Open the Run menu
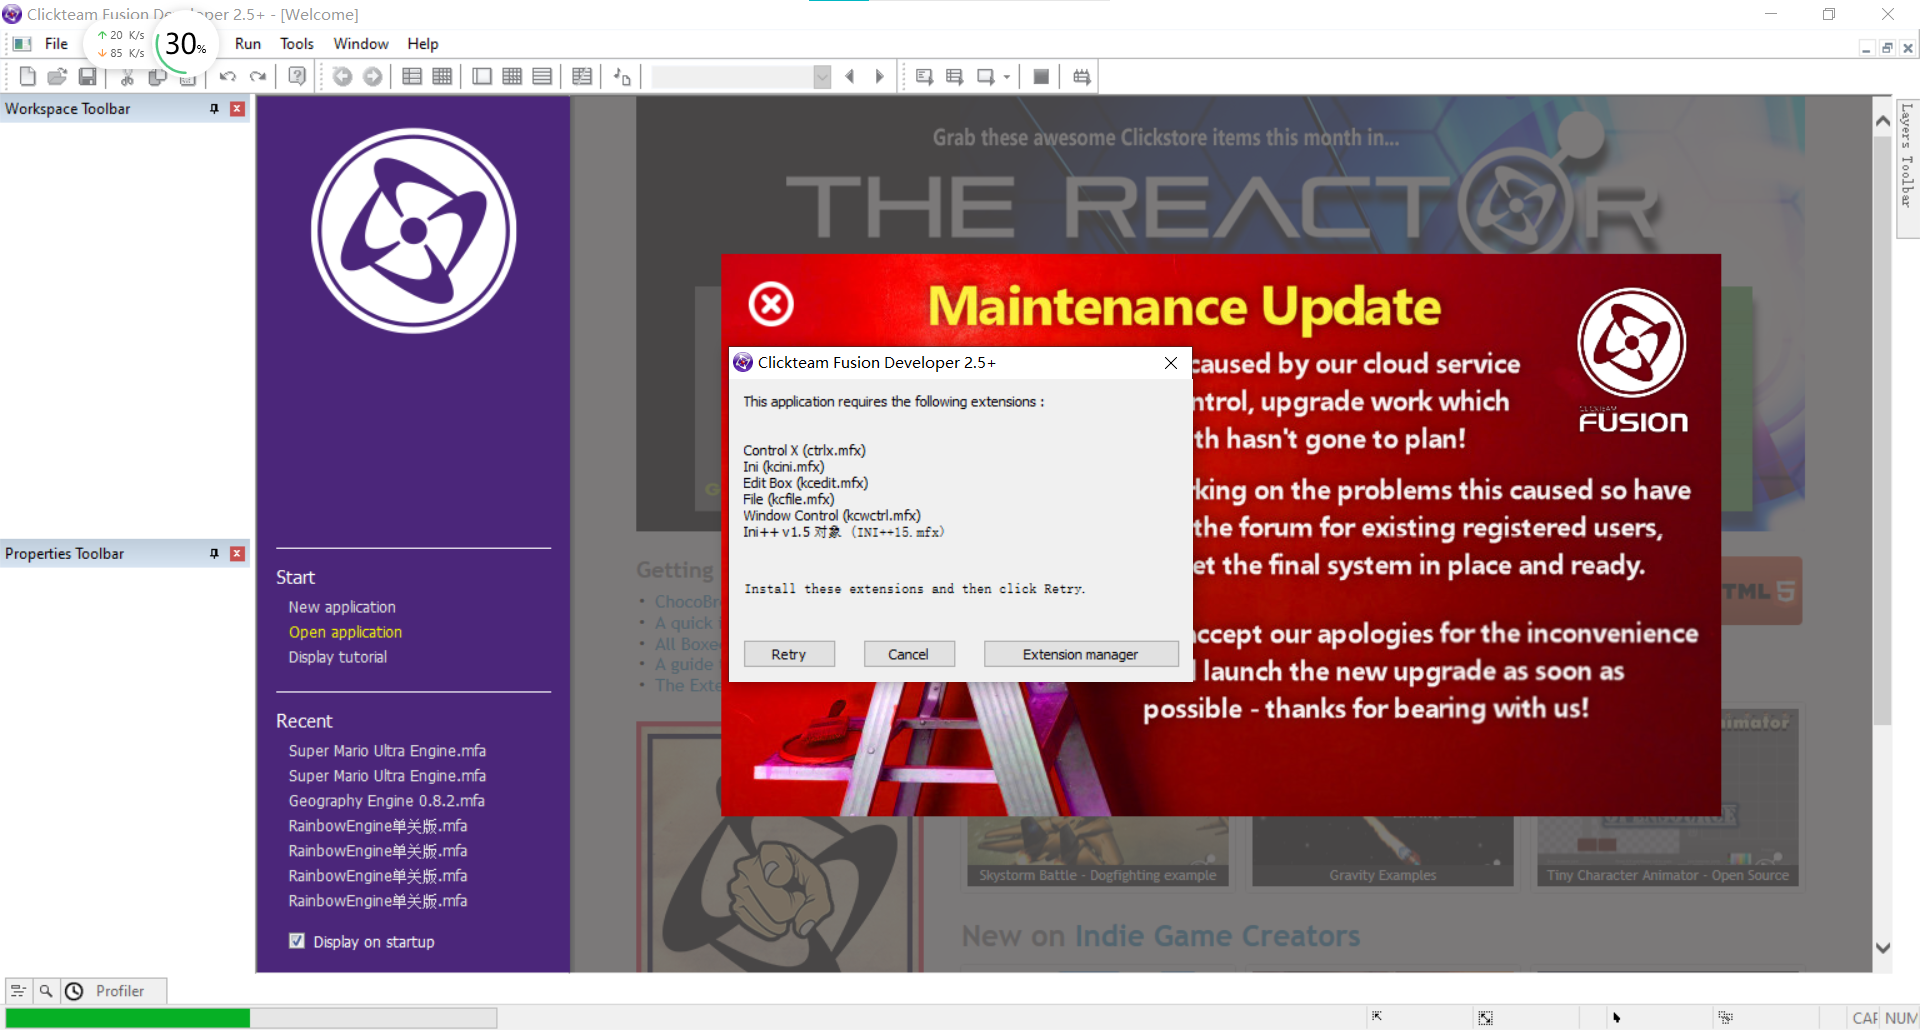1920x1030 pixels. tap(248, 44)
